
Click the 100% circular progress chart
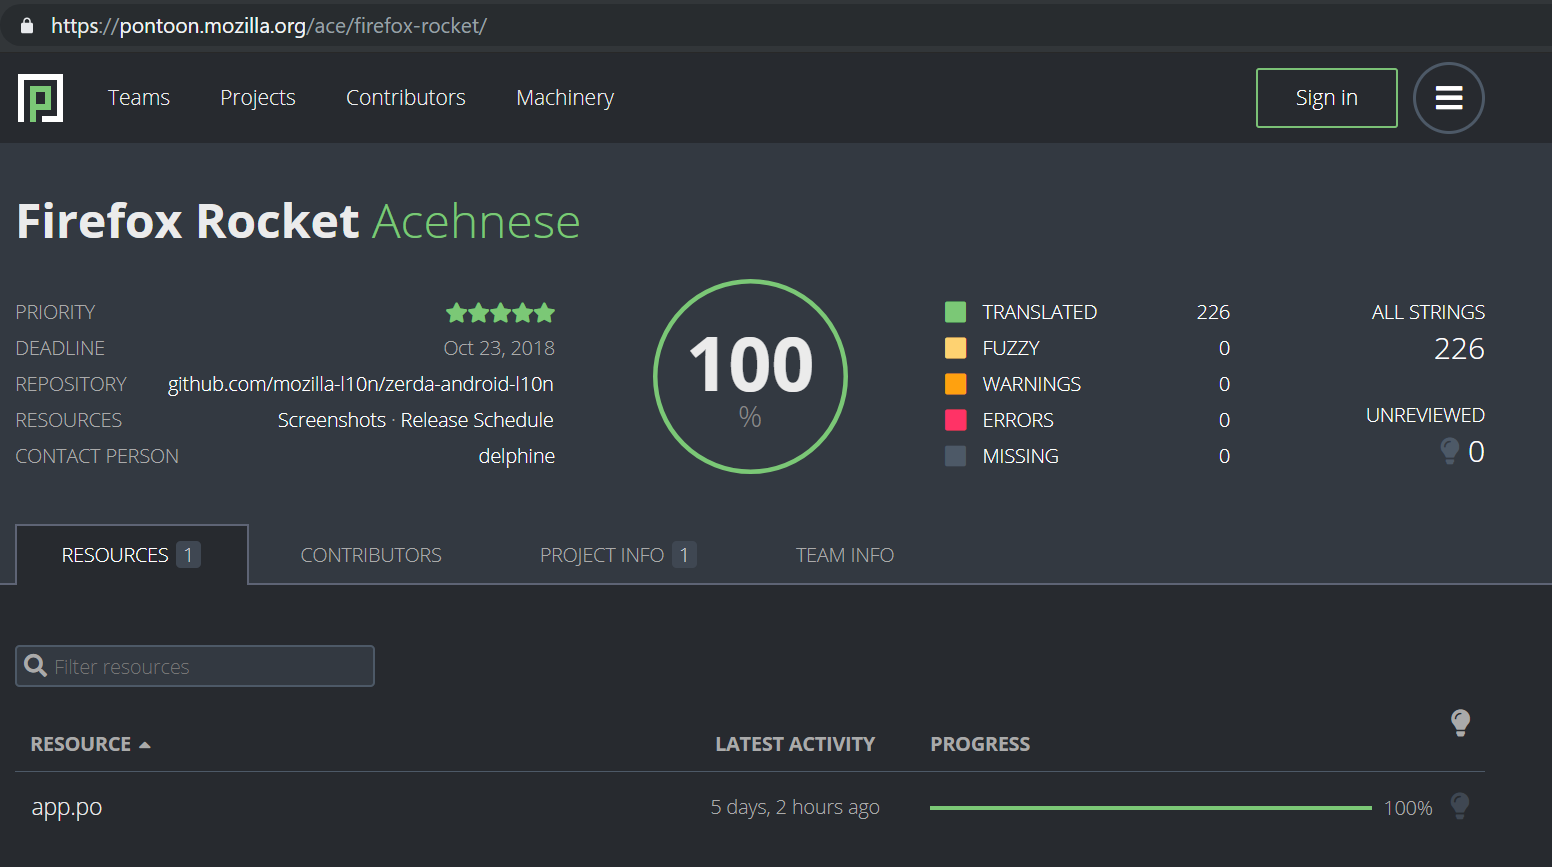(x=750, y=376)
